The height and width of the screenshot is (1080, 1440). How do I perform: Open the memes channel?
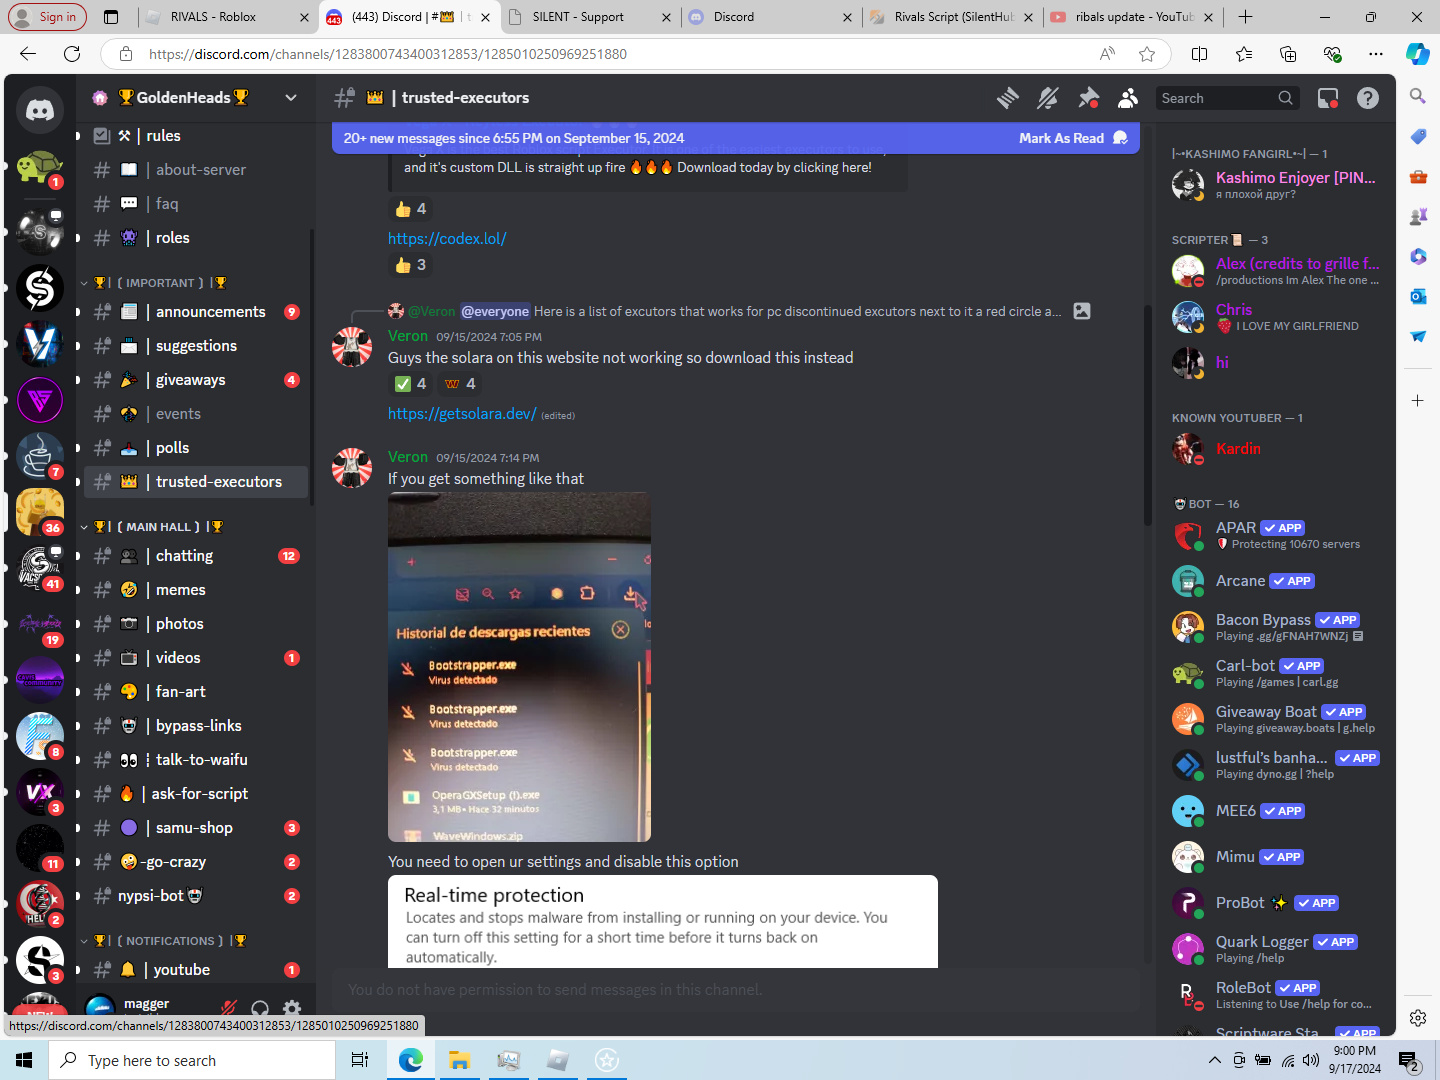click(x=196, y=590)
